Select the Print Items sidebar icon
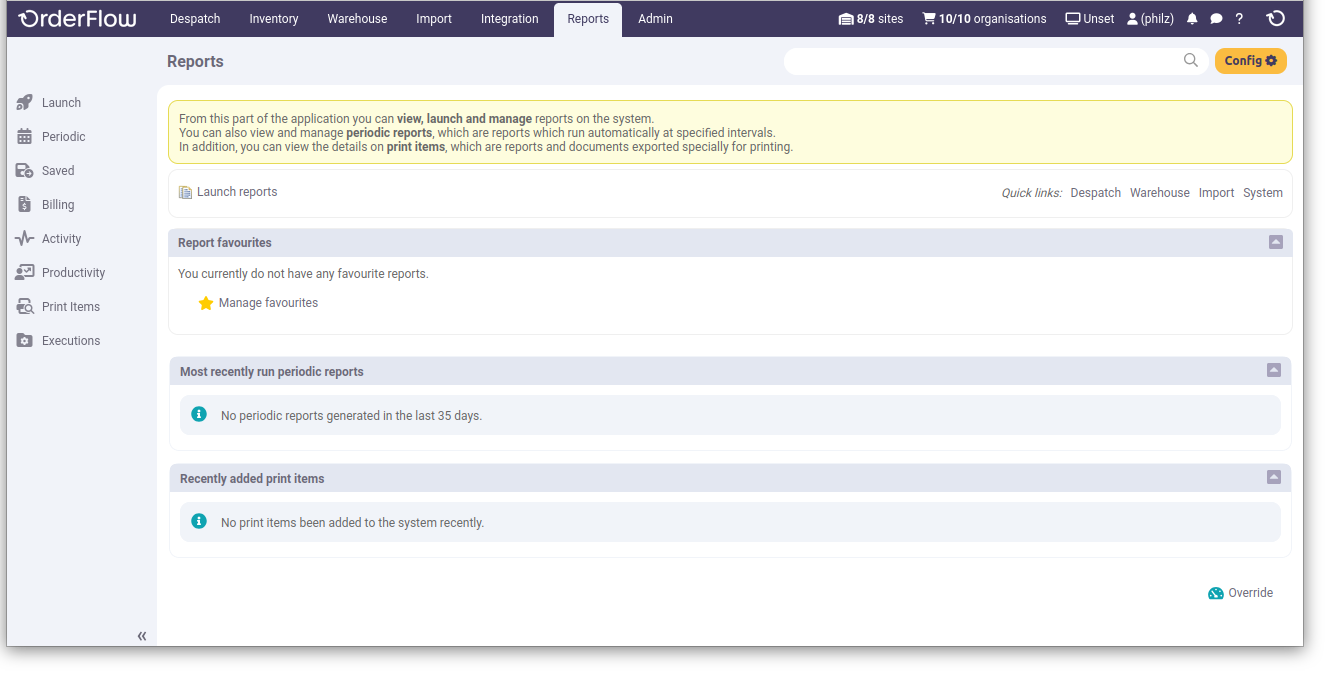 pyautogui.click(x=24, y=306)
